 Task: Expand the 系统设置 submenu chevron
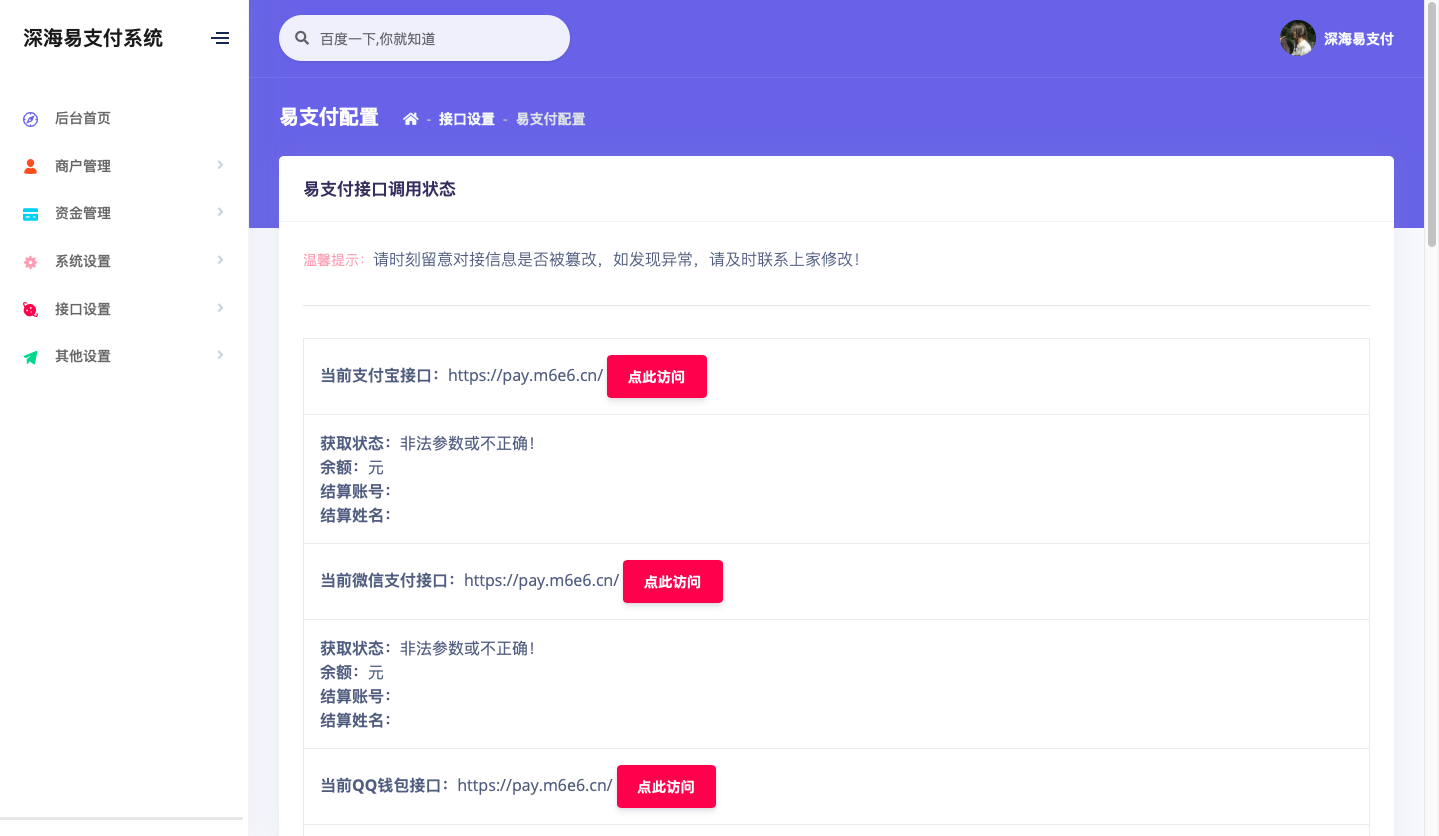point(220,260)
